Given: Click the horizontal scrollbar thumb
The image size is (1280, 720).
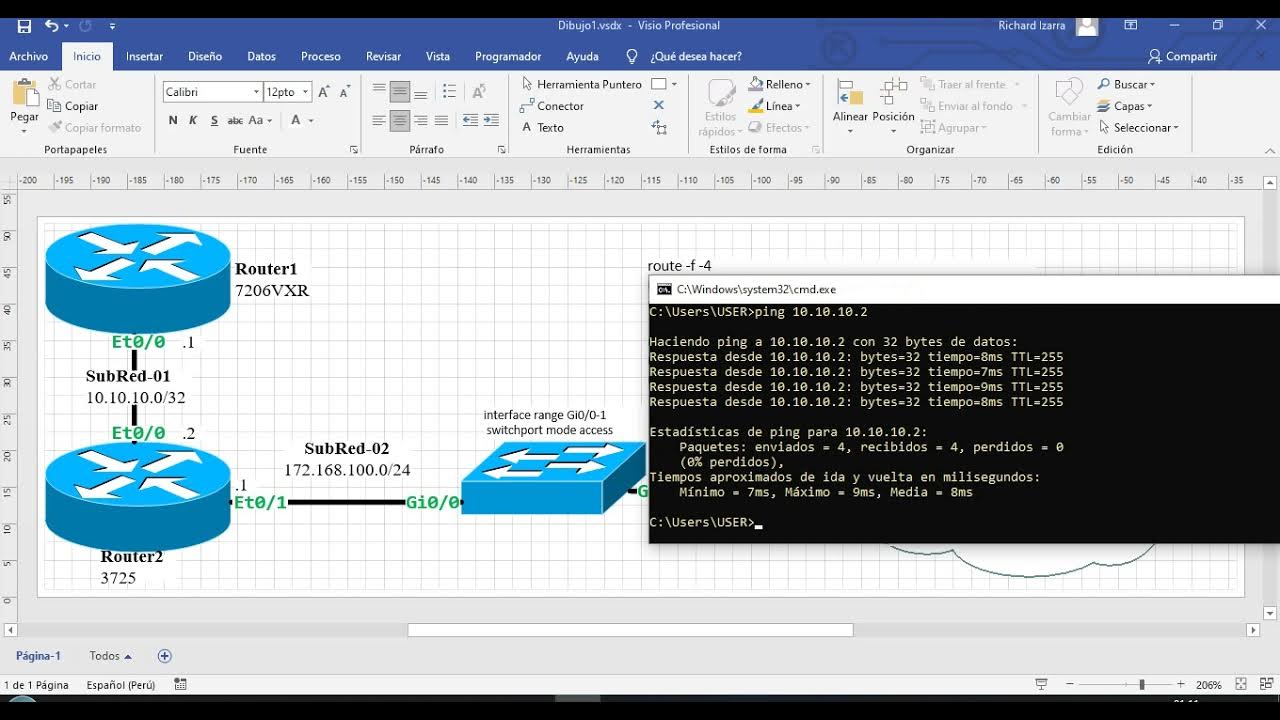Looking at the screenshot, I should tap(630, 630).
